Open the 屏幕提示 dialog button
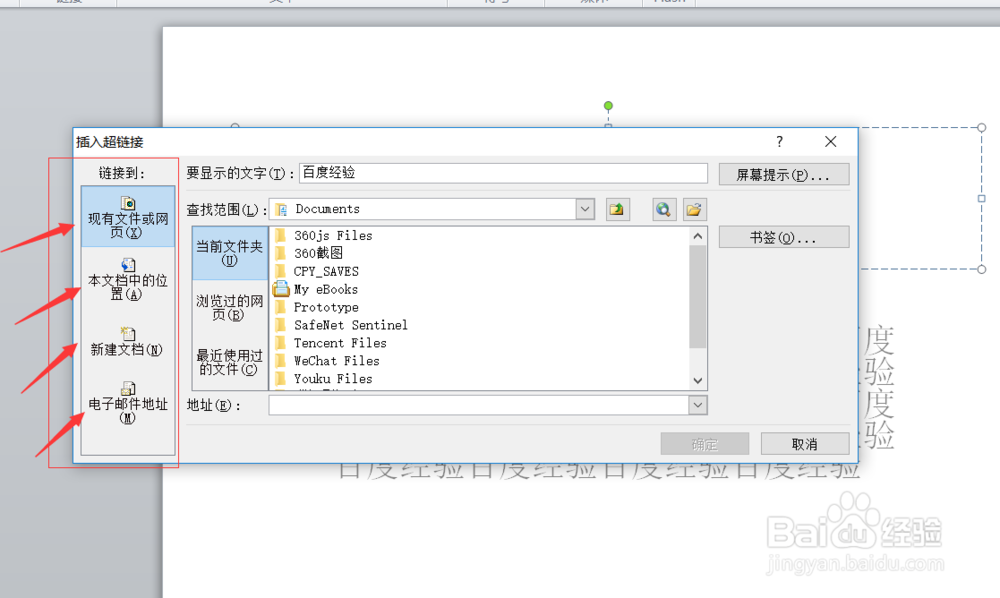 pos(784,175)
